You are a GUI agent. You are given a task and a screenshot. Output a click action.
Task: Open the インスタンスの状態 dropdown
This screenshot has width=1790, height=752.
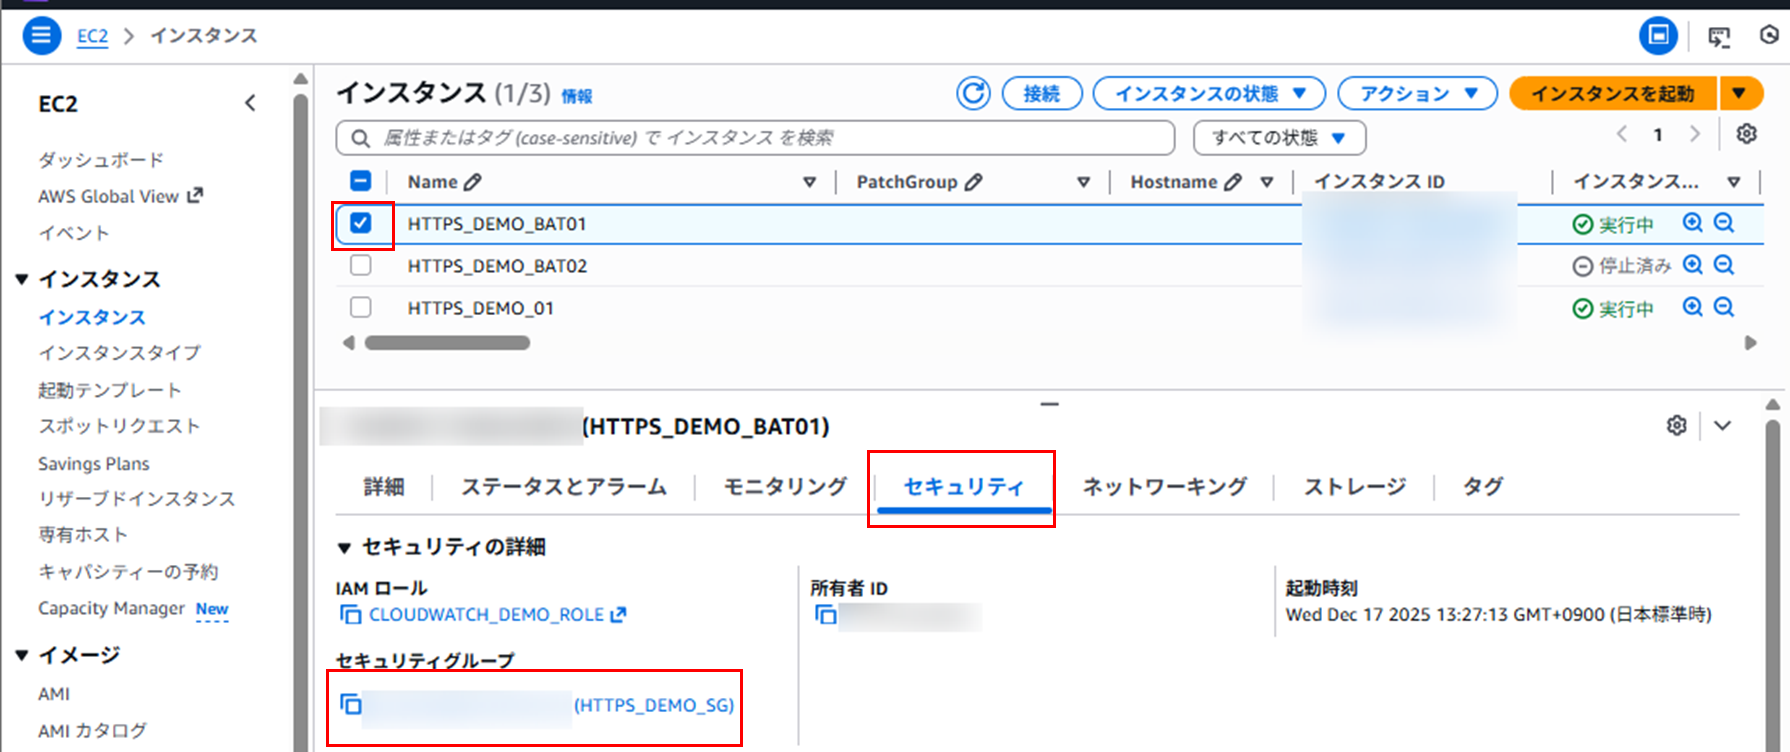(x=1209, y=93)
